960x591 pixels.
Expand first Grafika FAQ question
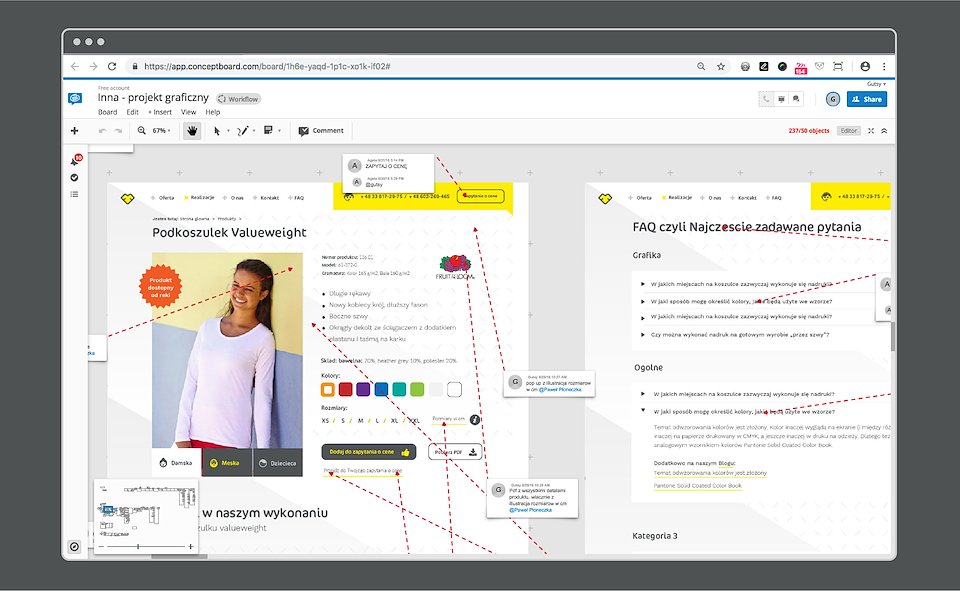coord(643,284)
